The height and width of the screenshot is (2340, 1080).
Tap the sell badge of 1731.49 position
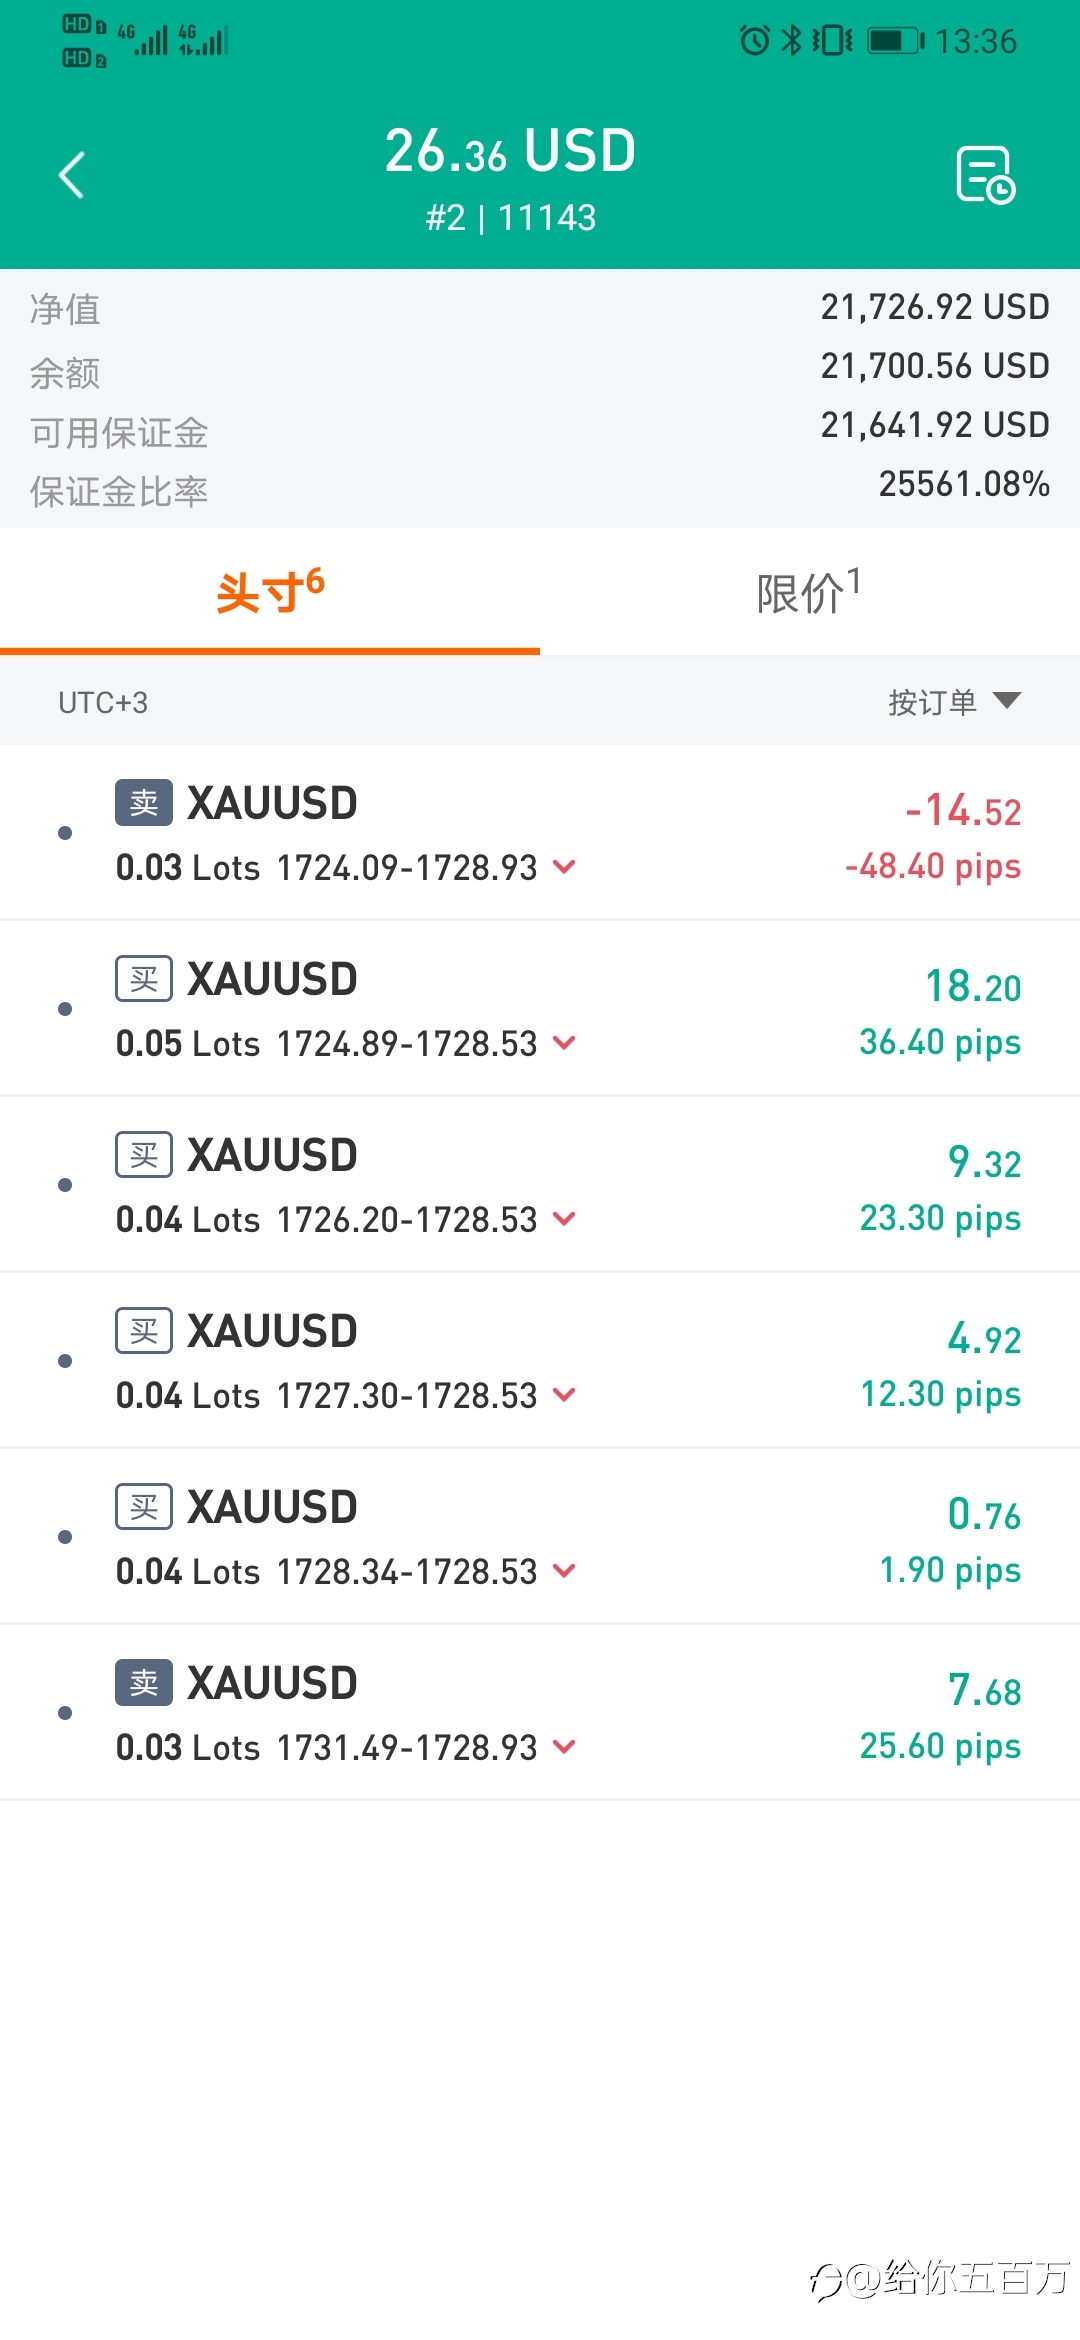point(144,1682)
